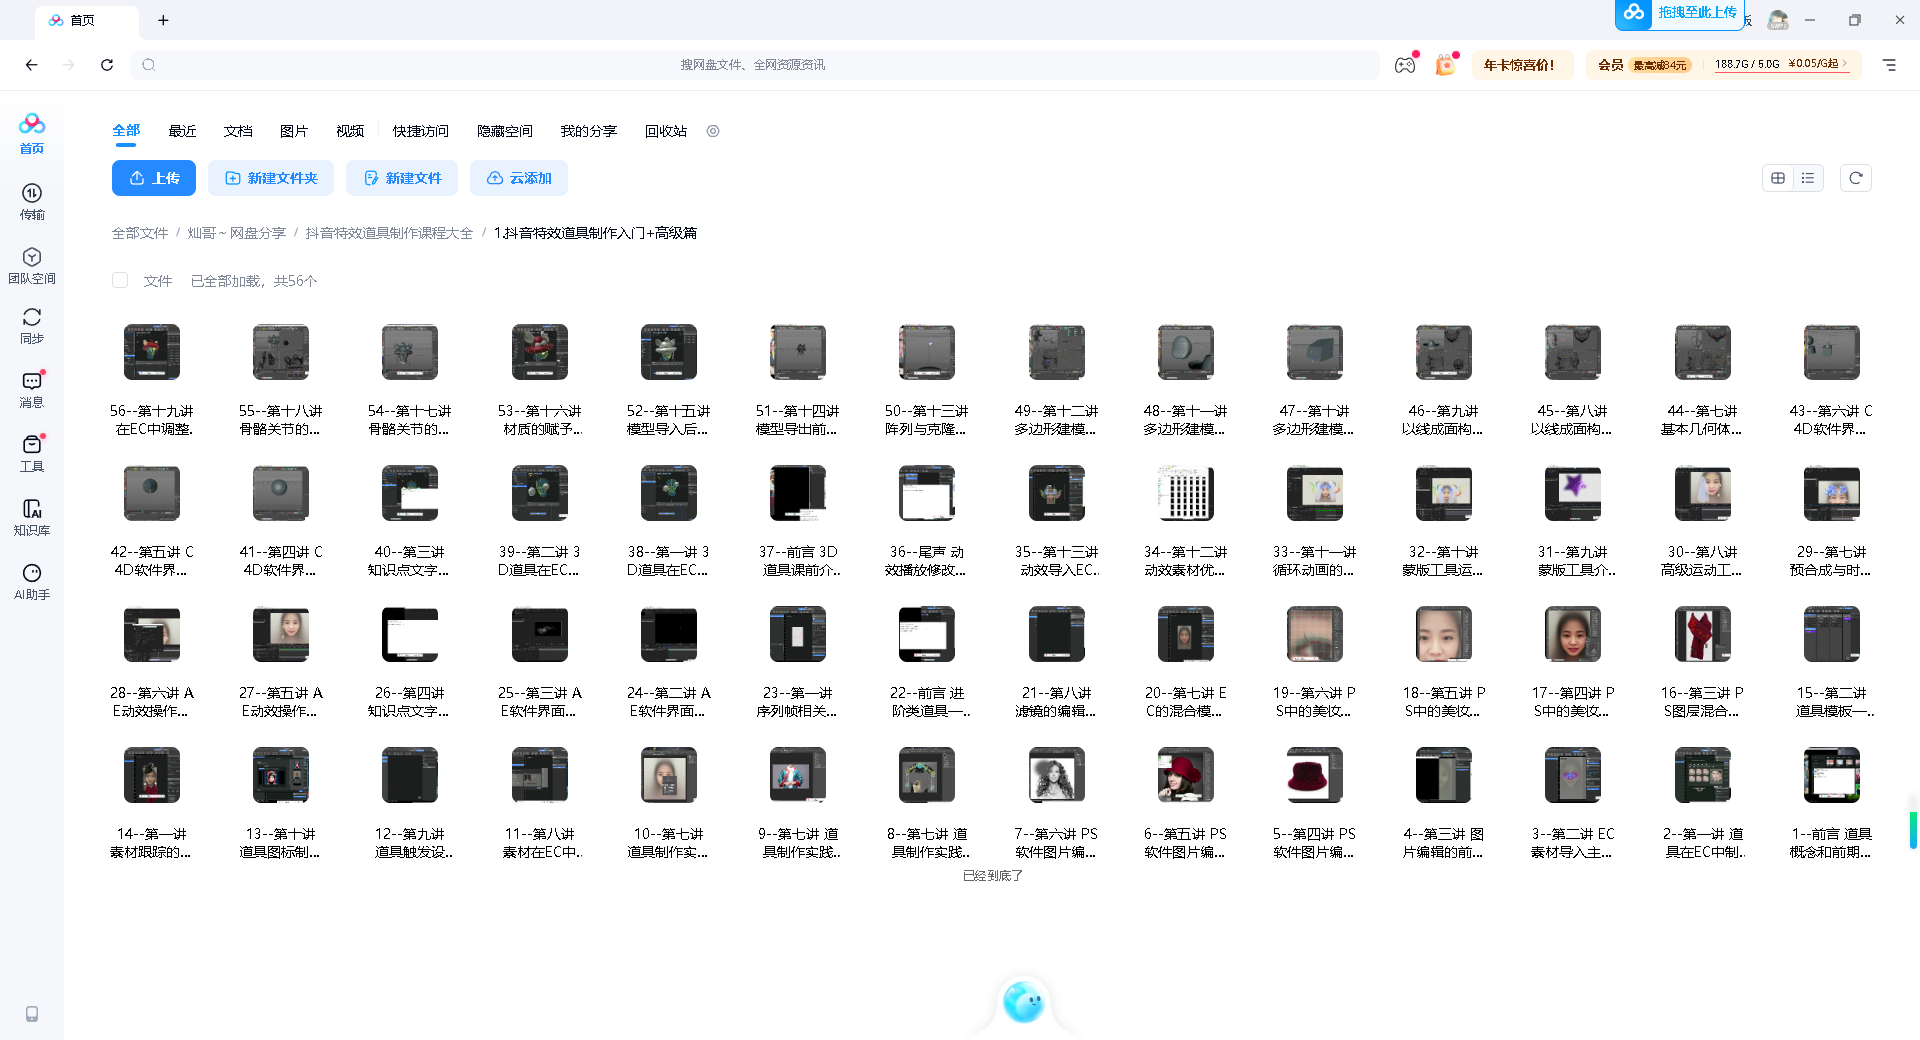This screenshot has width=1920, height=1040.
Task: Open video 37--前言 3D thumbnail
Action: coord(798,493)
